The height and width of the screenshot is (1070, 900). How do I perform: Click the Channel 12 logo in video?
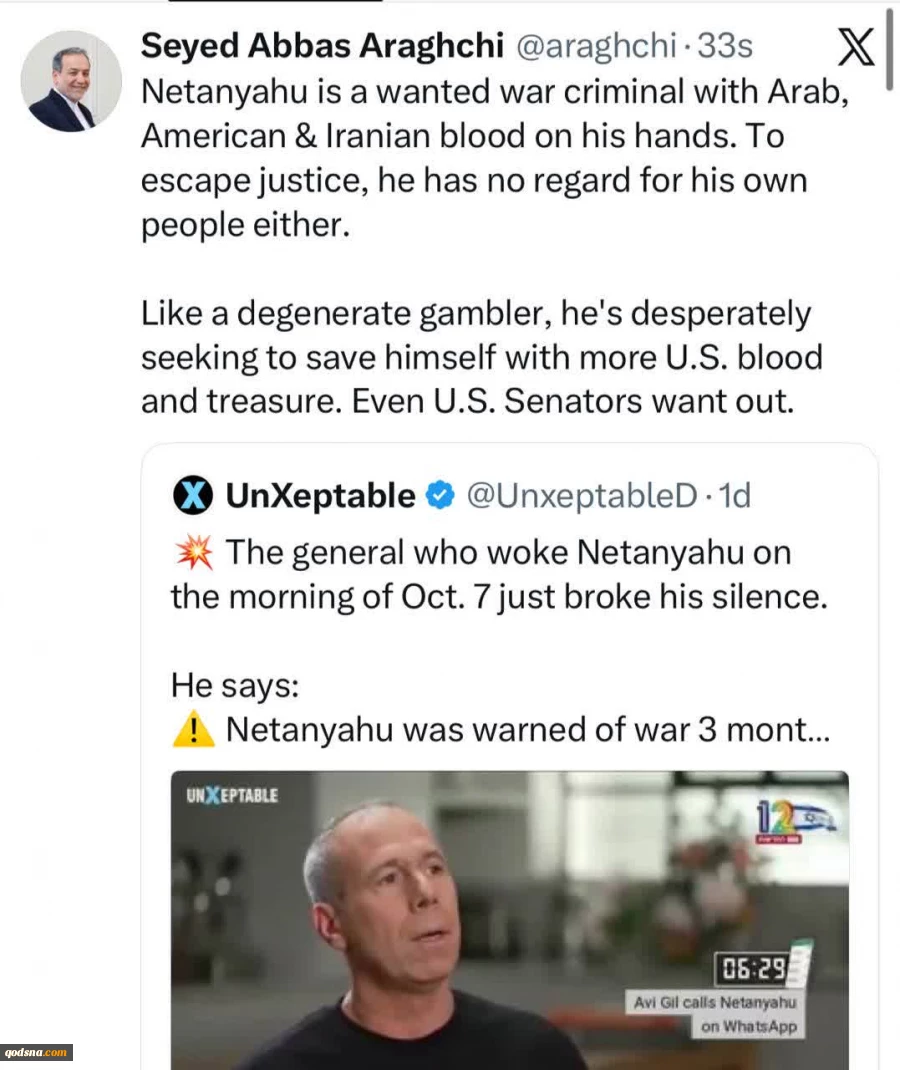pos(796,822)
